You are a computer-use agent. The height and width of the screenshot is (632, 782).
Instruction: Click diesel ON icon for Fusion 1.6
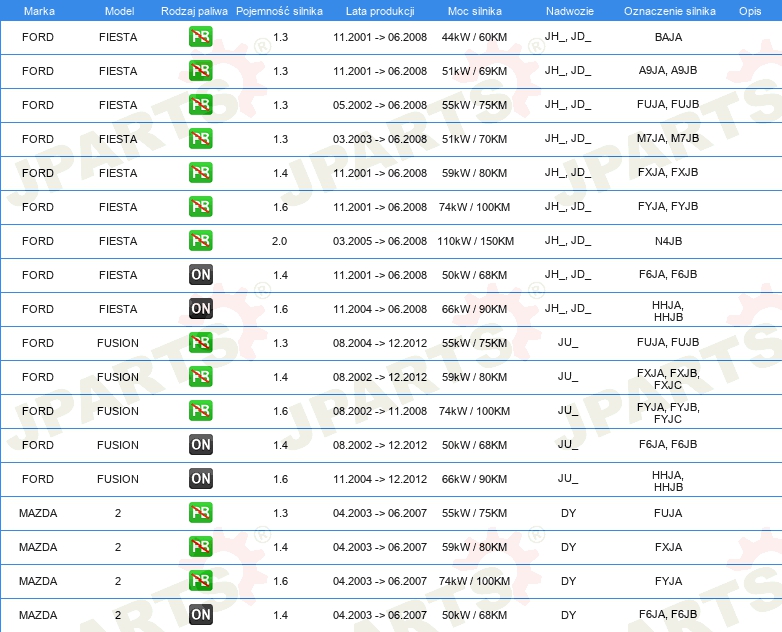[x=200, y=479]
